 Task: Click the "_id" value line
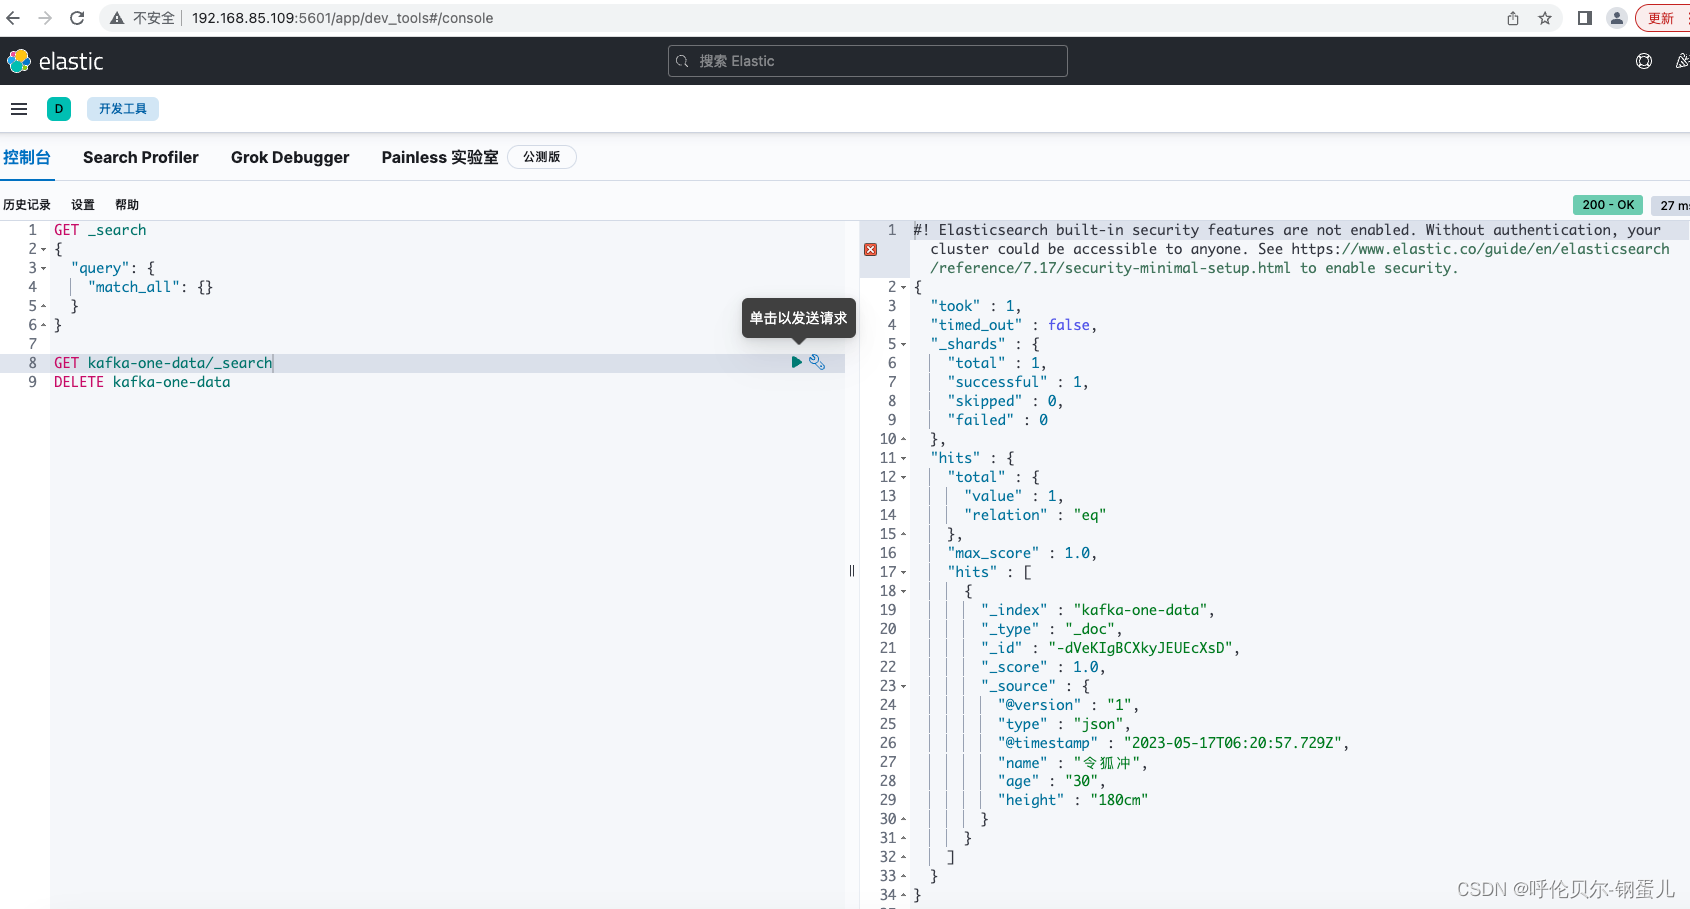[1110, 648]
